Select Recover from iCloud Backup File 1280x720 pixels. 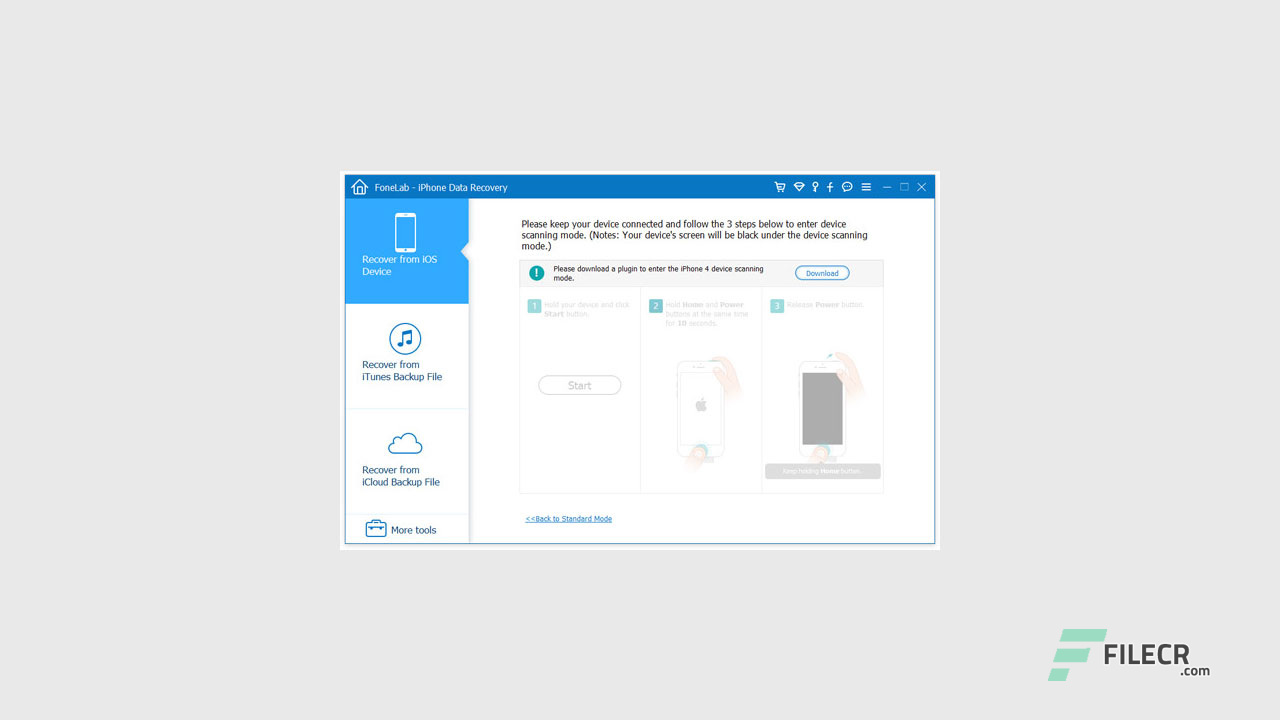[x=407, y=461]
